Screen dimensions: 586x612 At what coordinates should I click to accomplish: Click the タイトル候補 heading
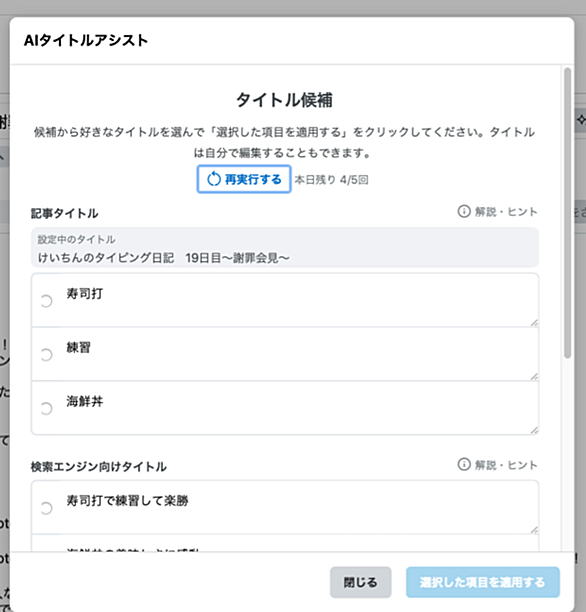click(x=284, y=100)
